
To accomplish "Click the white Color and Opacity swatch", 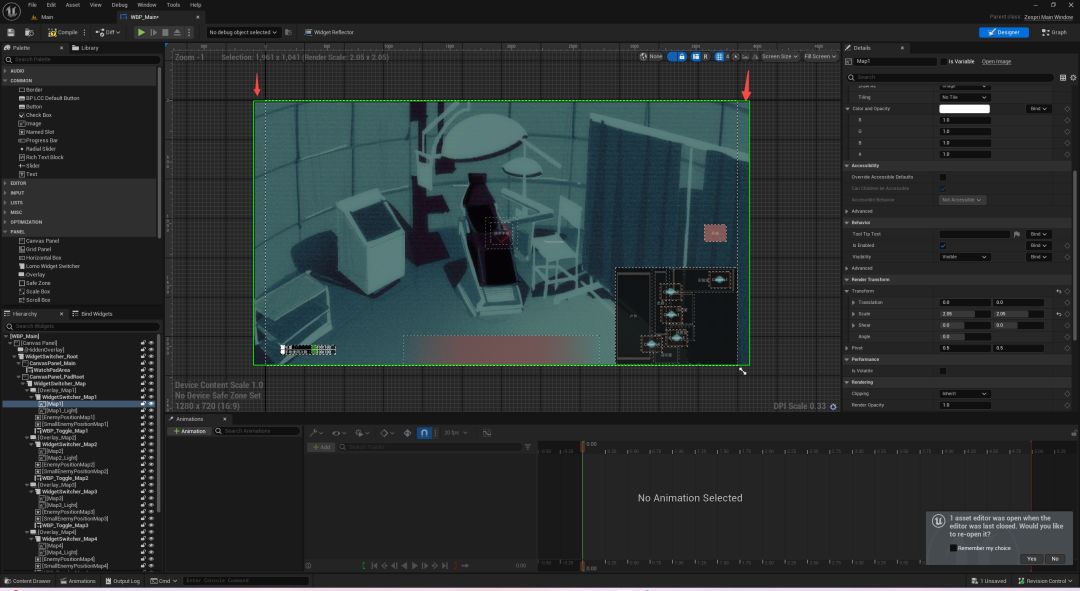I will point(964,108).
